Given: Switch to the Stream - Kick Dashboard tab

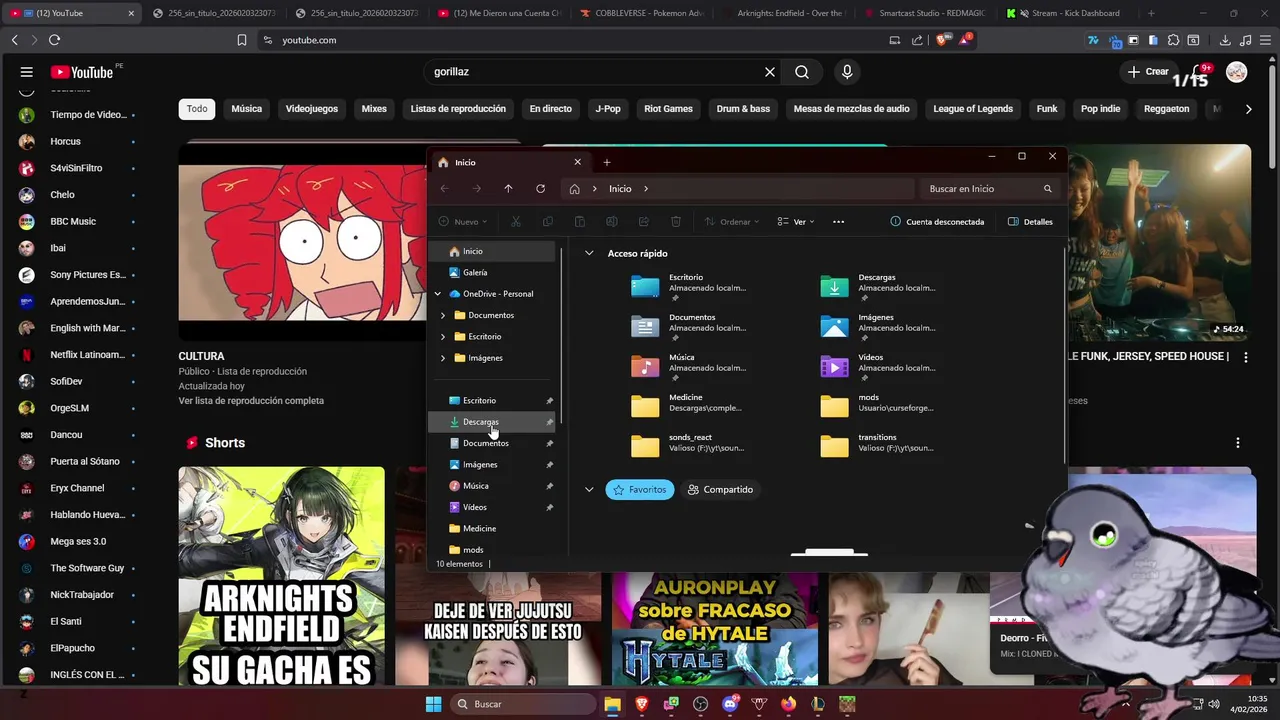Looking at the screenshot, I should pyautogui.click(x=1068, y=13).
